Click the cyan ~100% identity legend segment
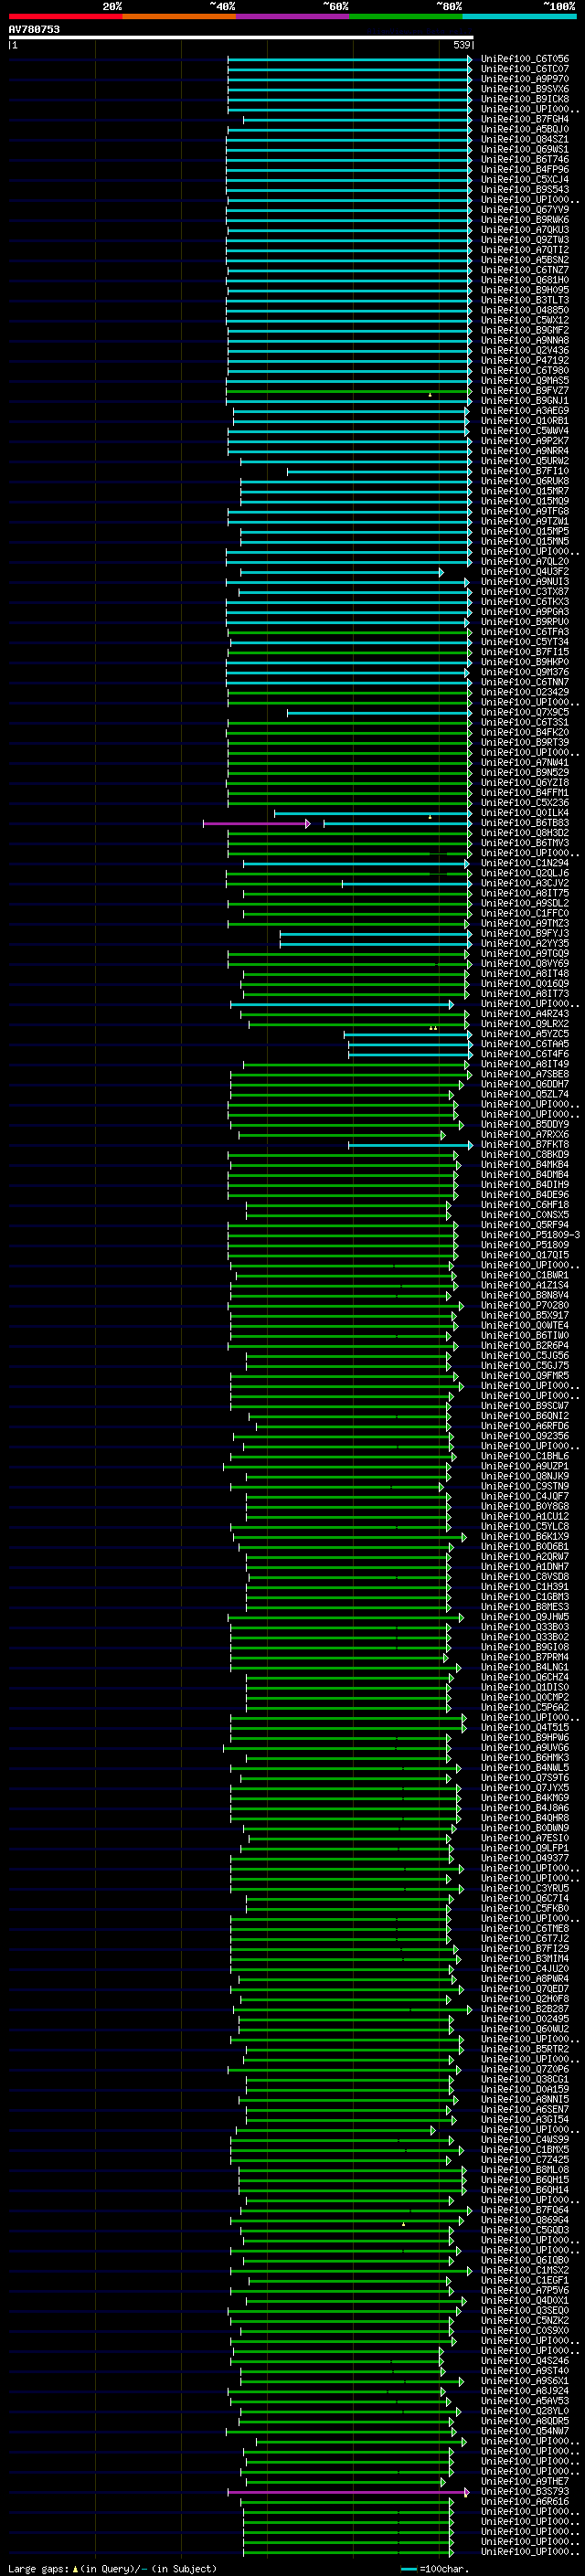This screenshot has width=585, height=2576. (519, 16)
